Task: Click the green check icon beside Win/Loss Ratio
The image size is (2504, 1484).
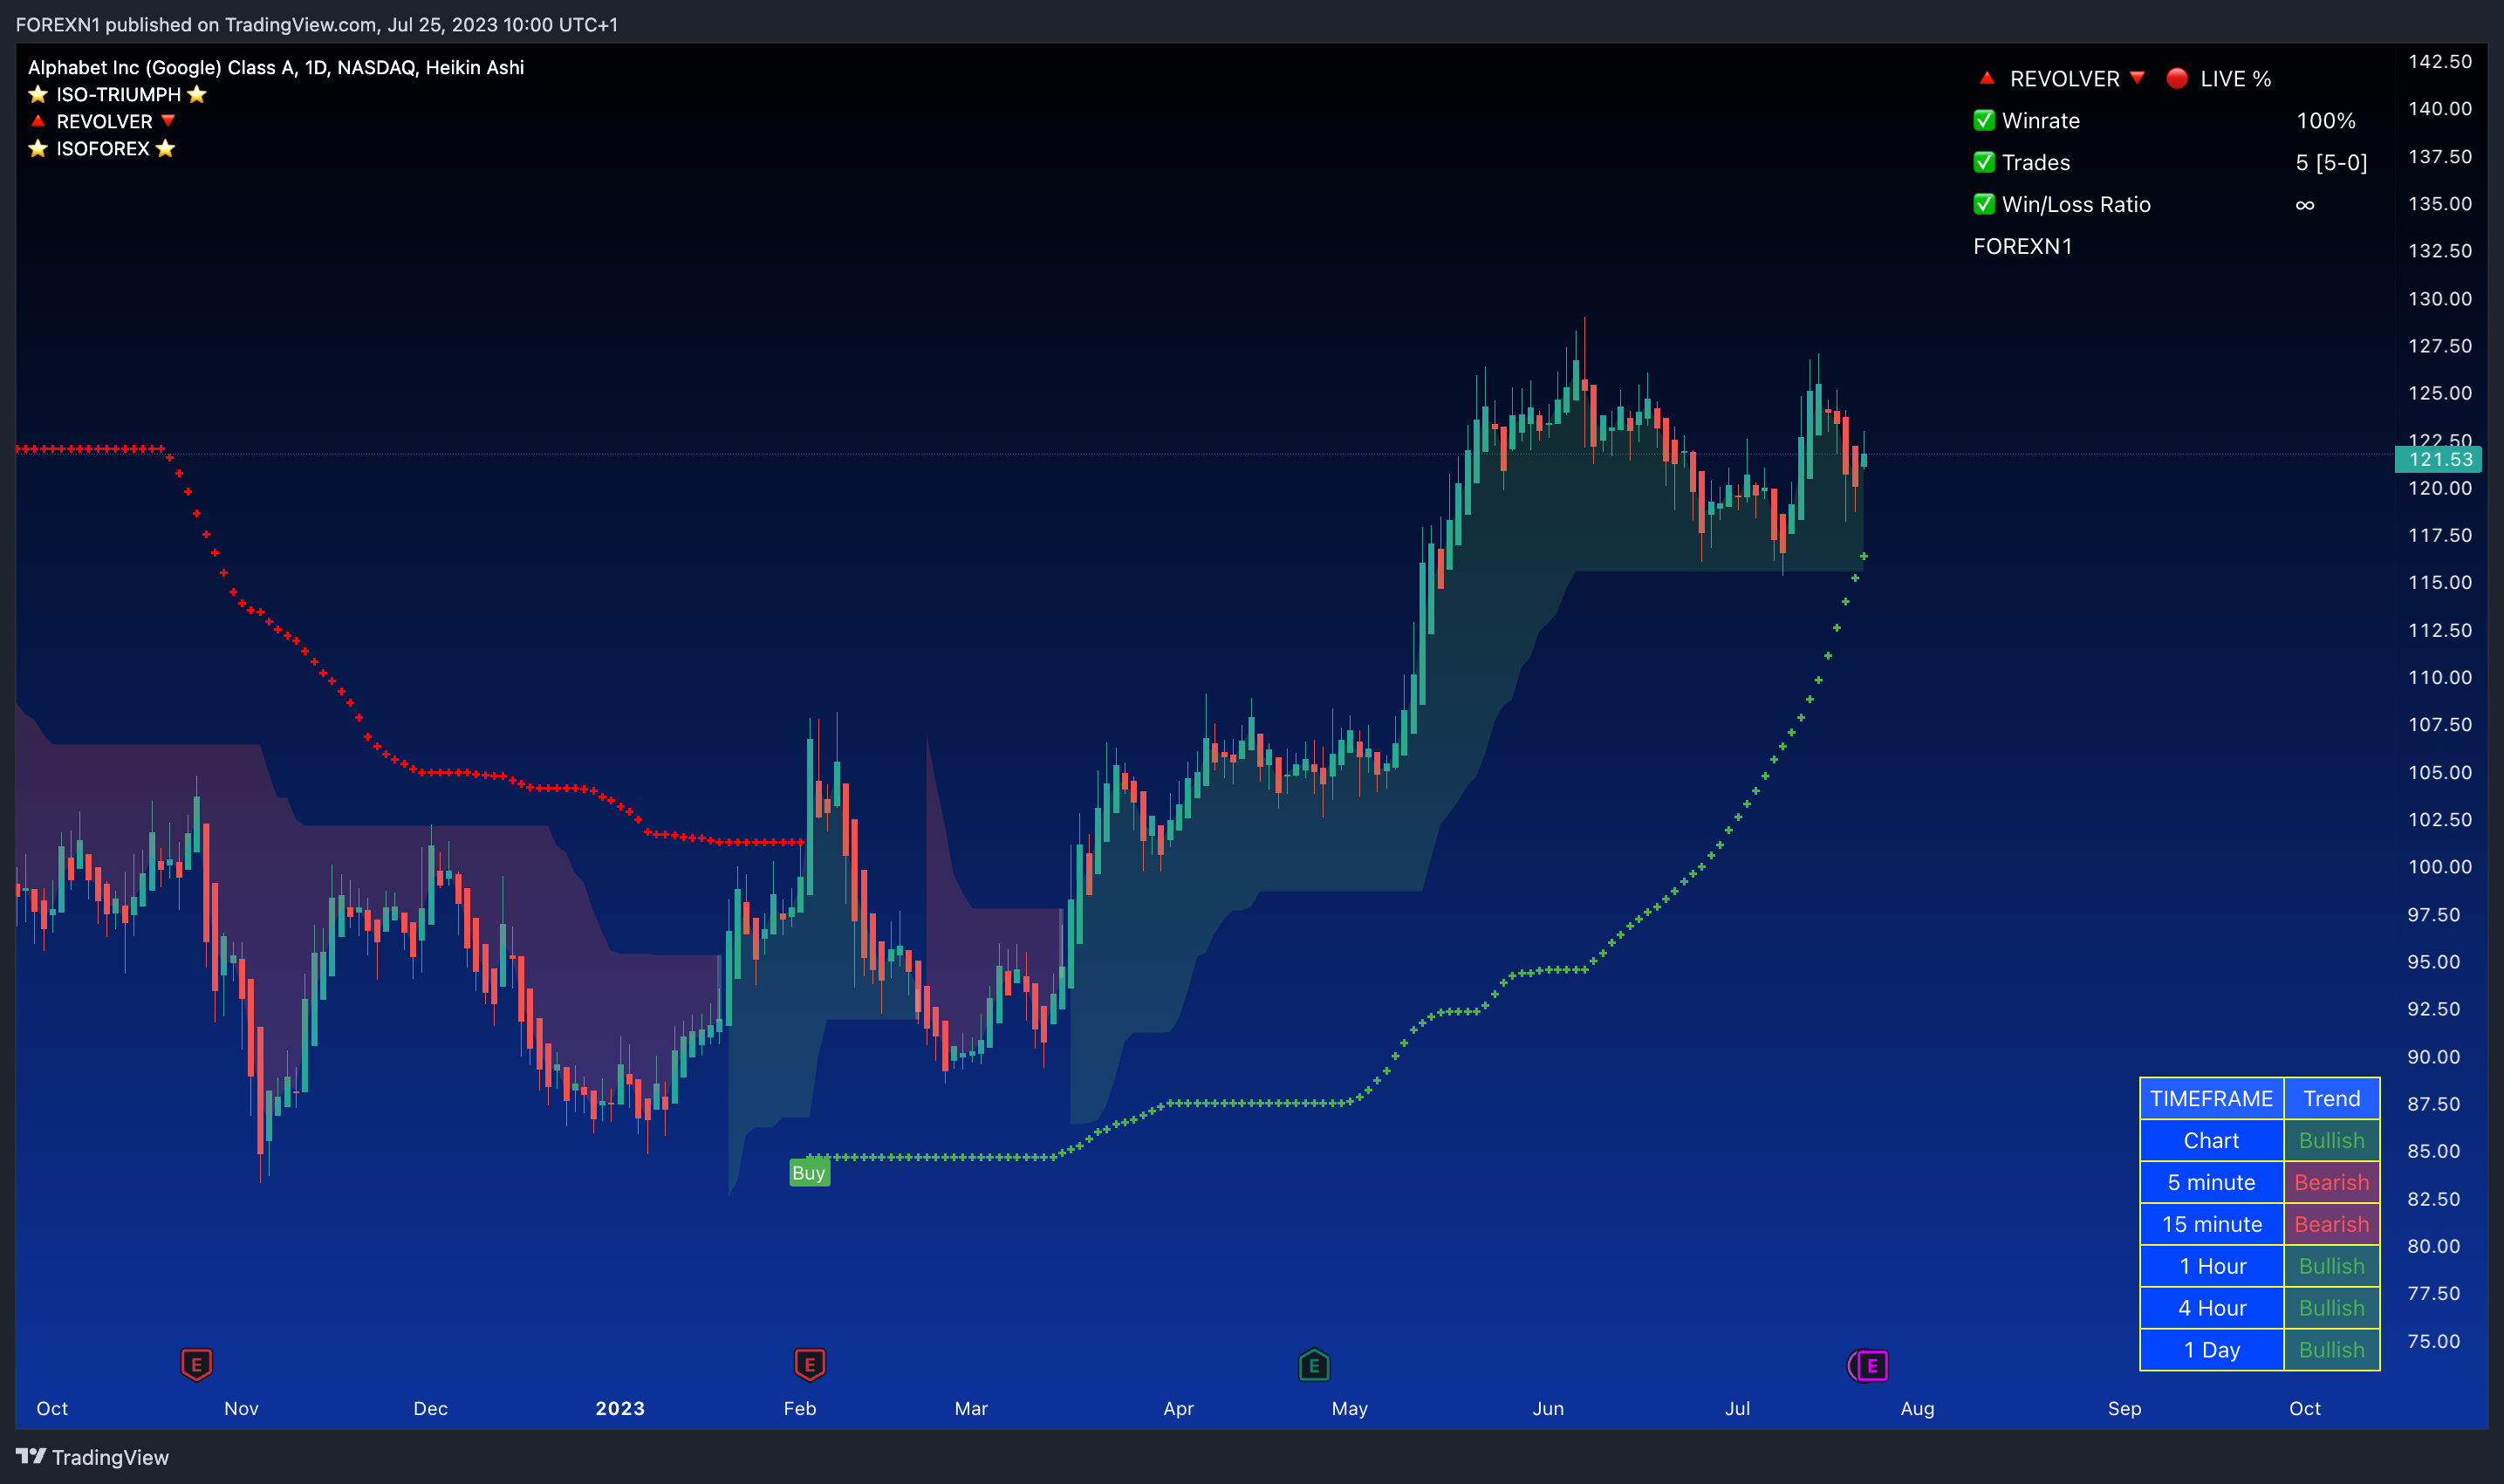Action: coord(1984,204)
